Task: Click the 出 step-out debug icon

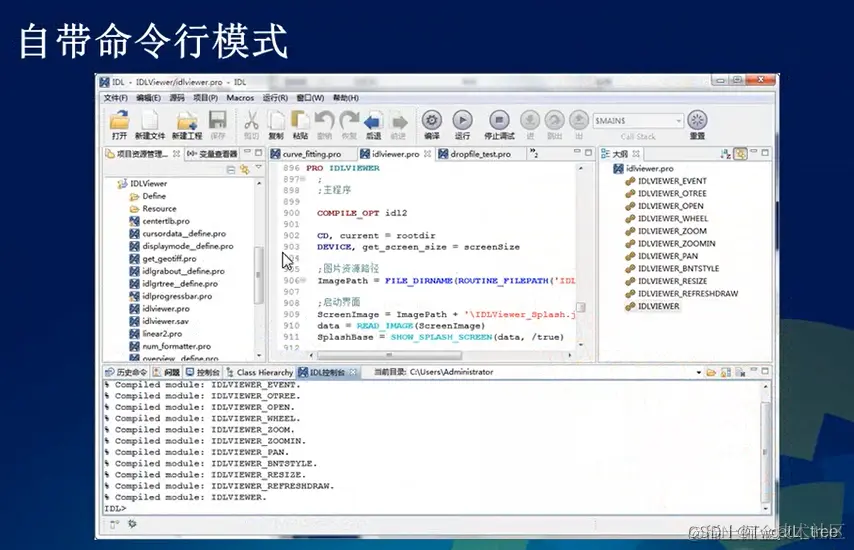Action: click(578, 120)
